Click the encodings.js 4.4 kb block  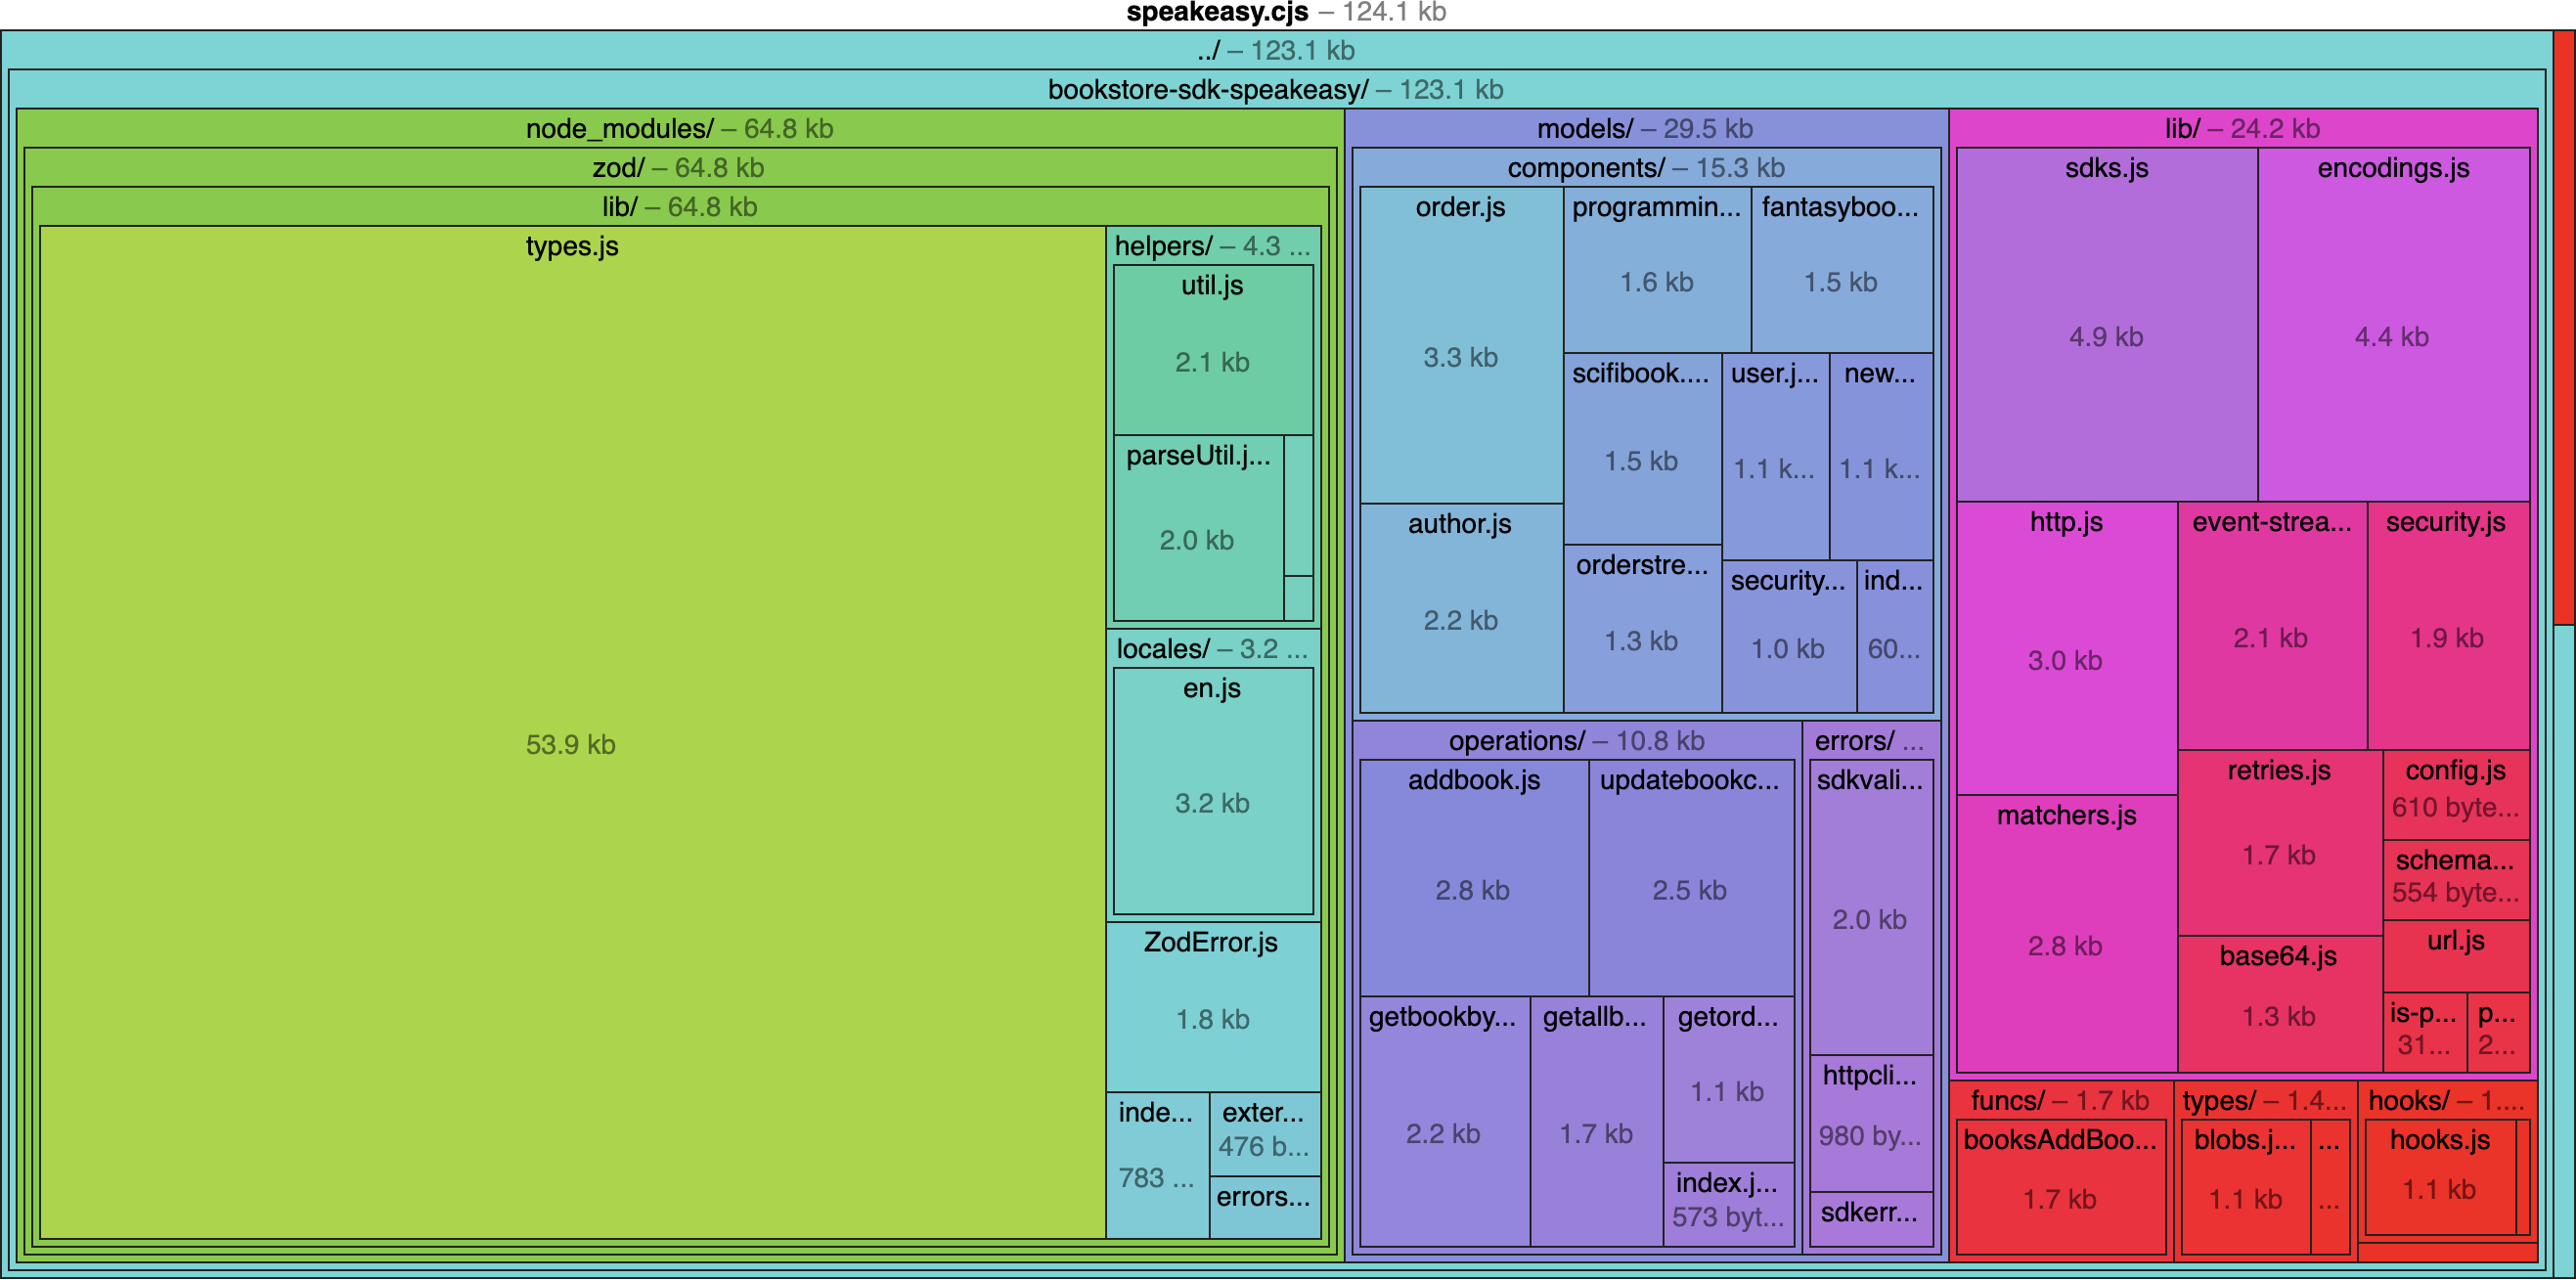coord(2392,325)
